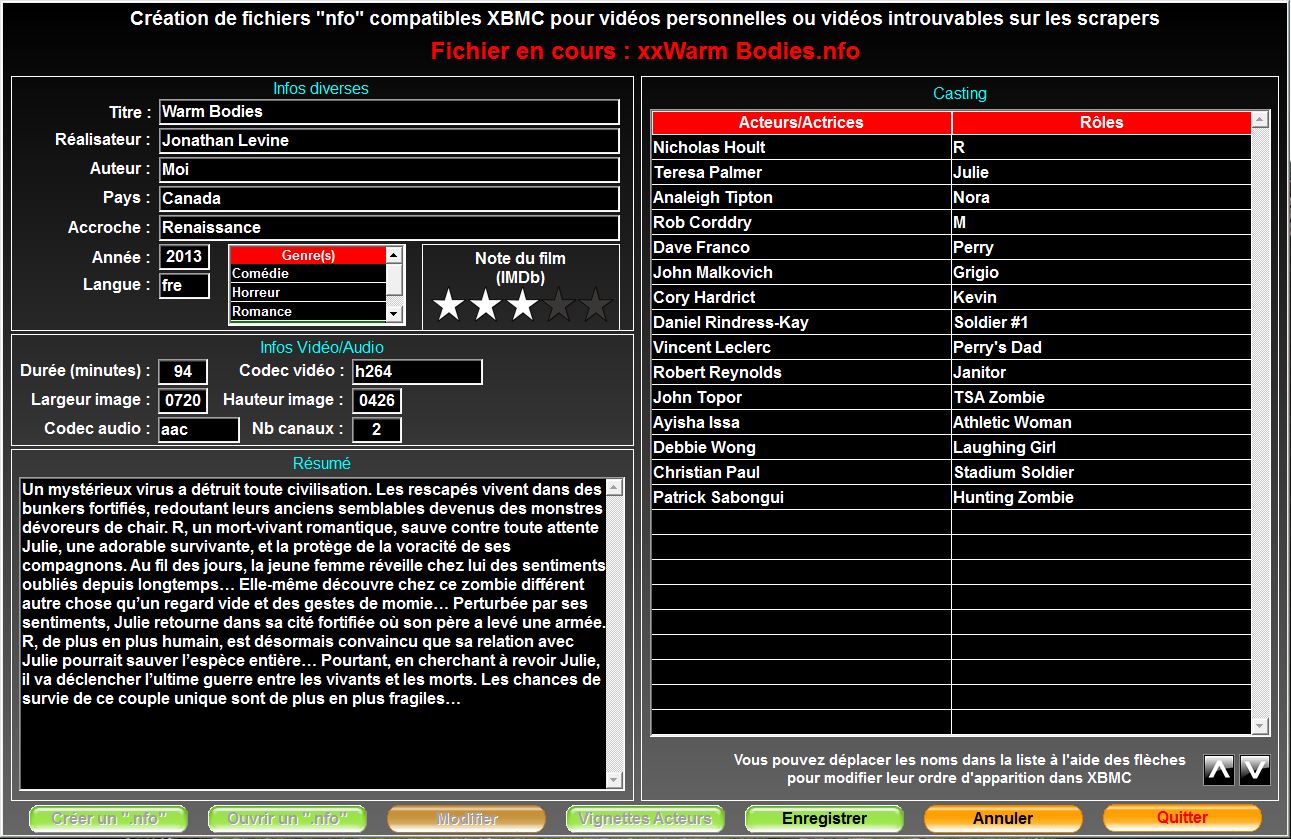Click the Hauteur image field 0426
Image resolution: width=1291 pixels, height=839 pixels.
(x=377, y=401)
